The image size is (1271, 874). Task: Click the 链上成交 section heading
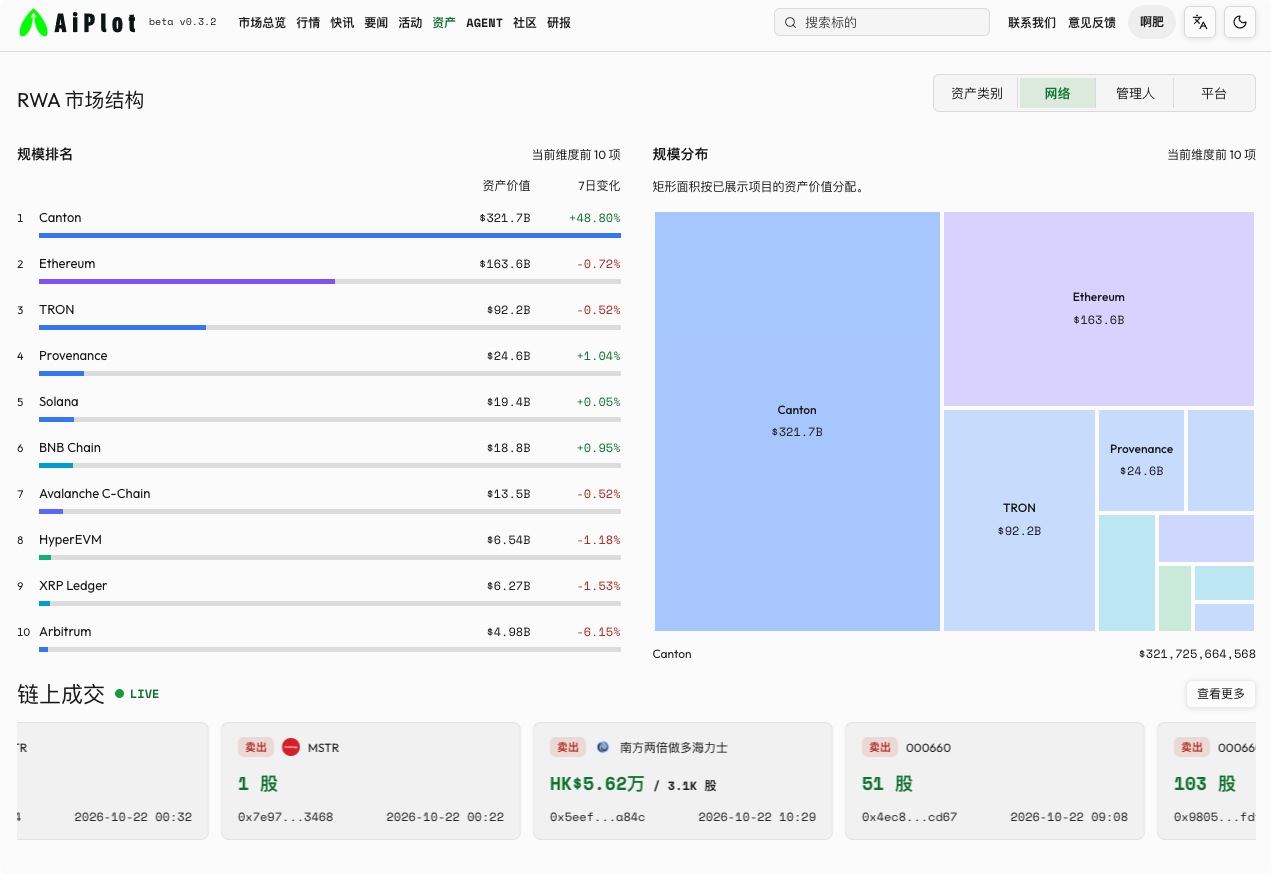coord(61,694)
